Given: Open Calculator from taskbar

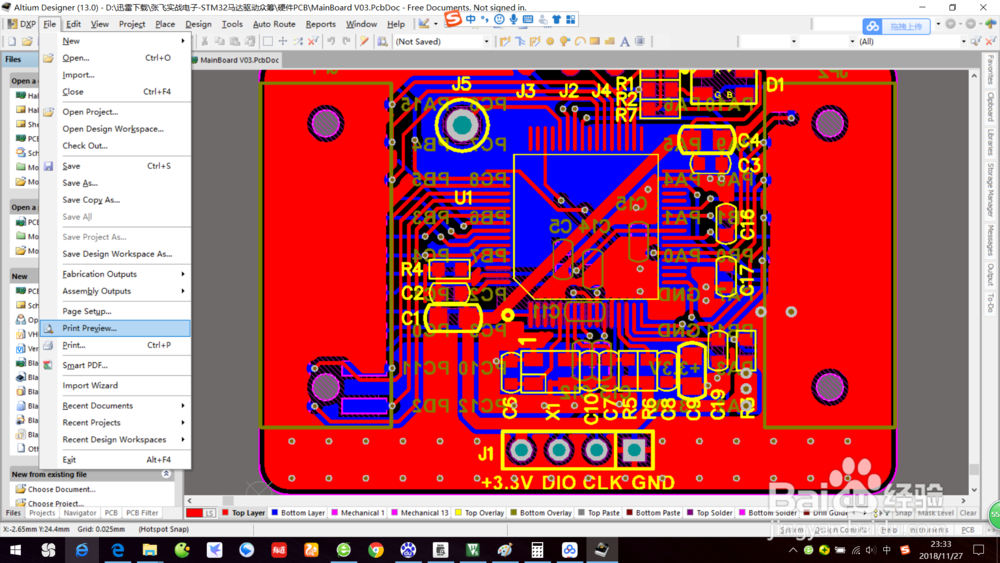Looking at the screenshot, I should pyautogui.click(x=537, y=550).
